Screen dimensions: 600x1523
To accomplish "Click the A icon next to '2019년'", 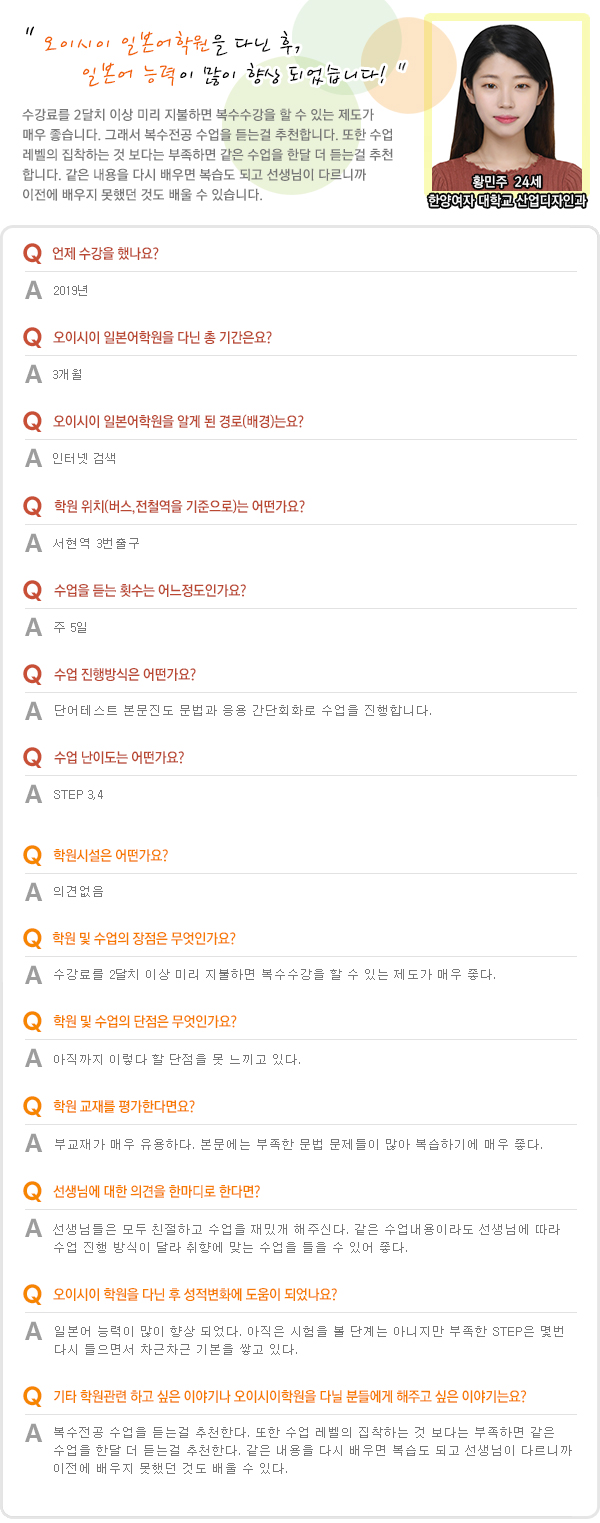I will [x=33, y=291].
